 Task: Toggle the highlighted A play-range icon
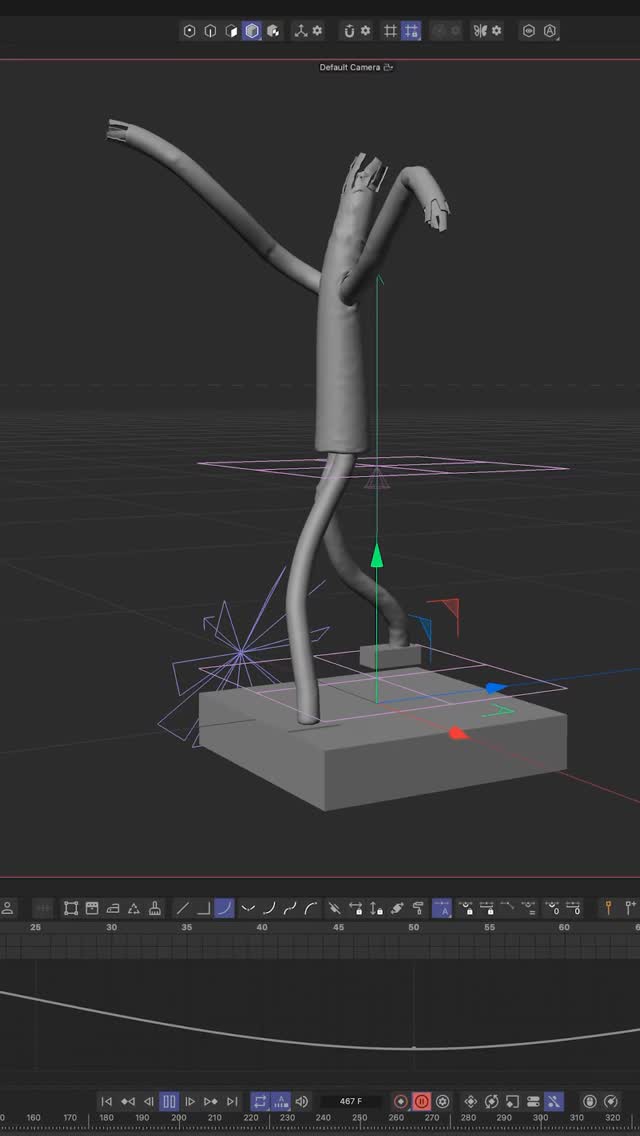pyautogui.click(x=281, y=1101)
